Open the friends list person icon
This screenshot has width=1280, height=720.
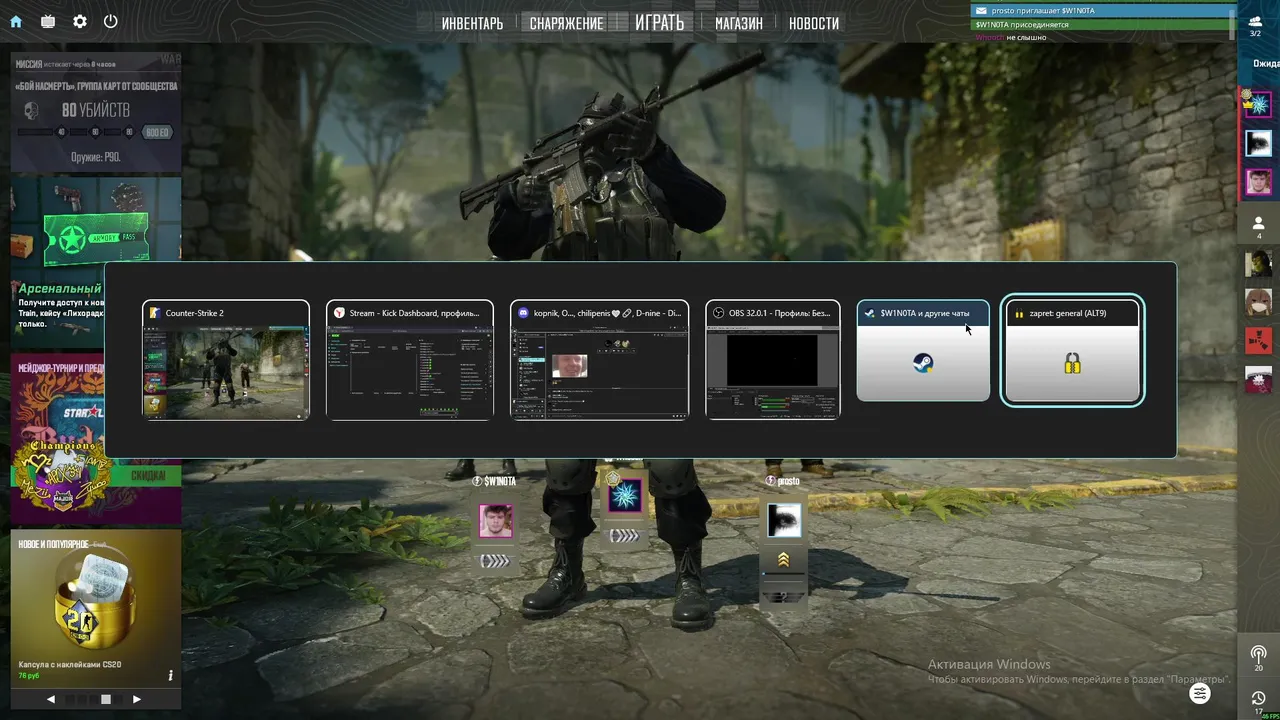[x=1258, y=226]
